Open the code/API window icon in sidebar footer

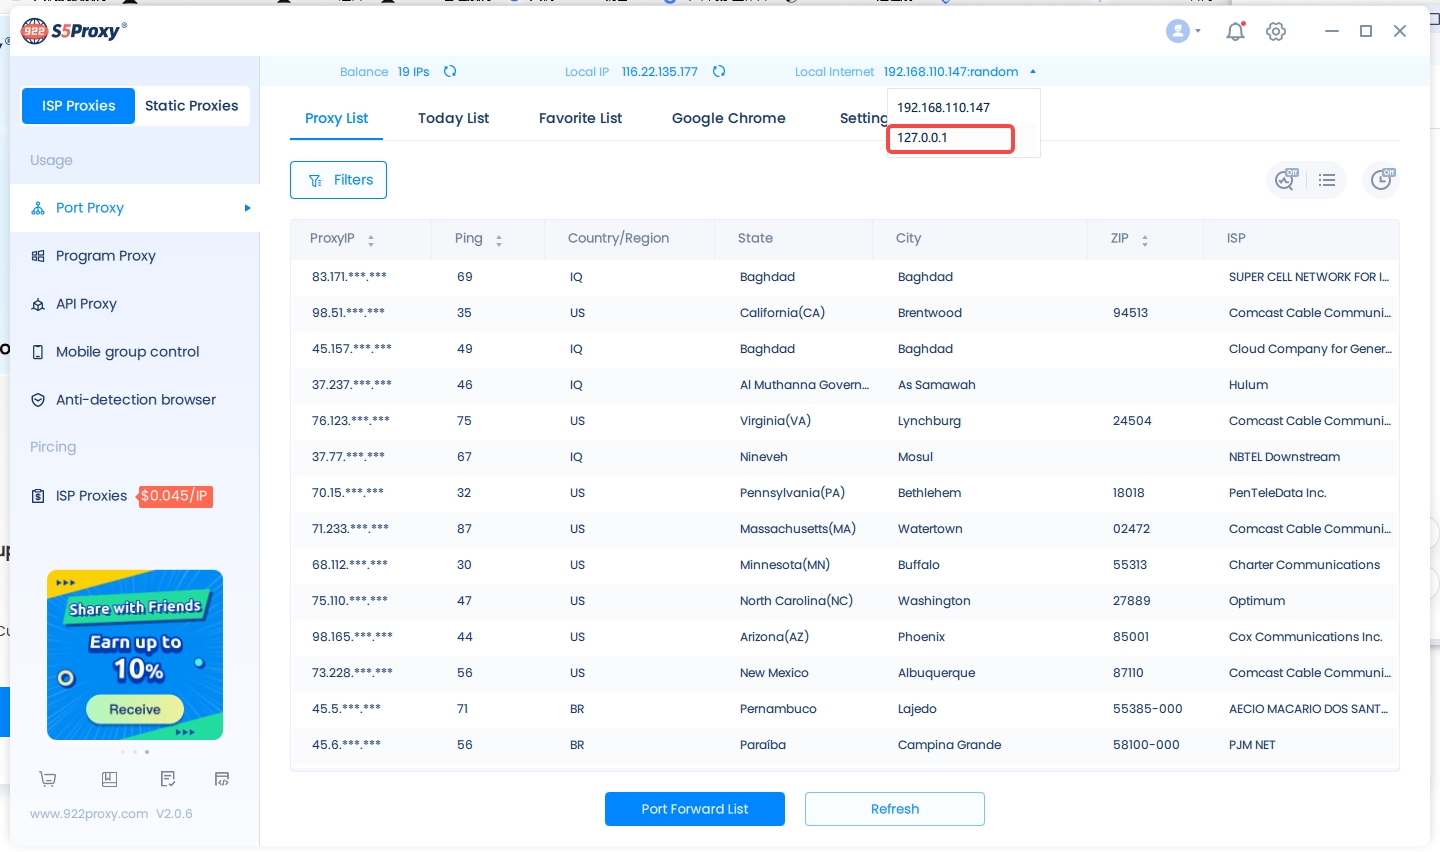pos(222,779)
